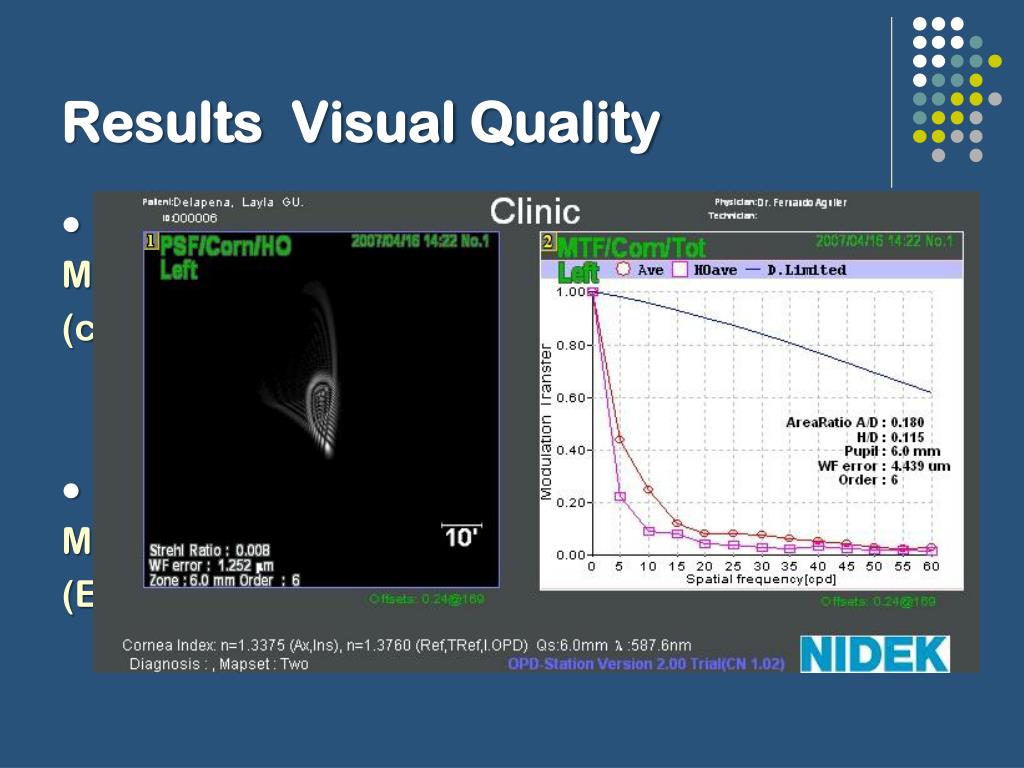Click the patient ID 000006
Image resolution: width=1024 pixels, height=768 pixels.
pos(195,217)
